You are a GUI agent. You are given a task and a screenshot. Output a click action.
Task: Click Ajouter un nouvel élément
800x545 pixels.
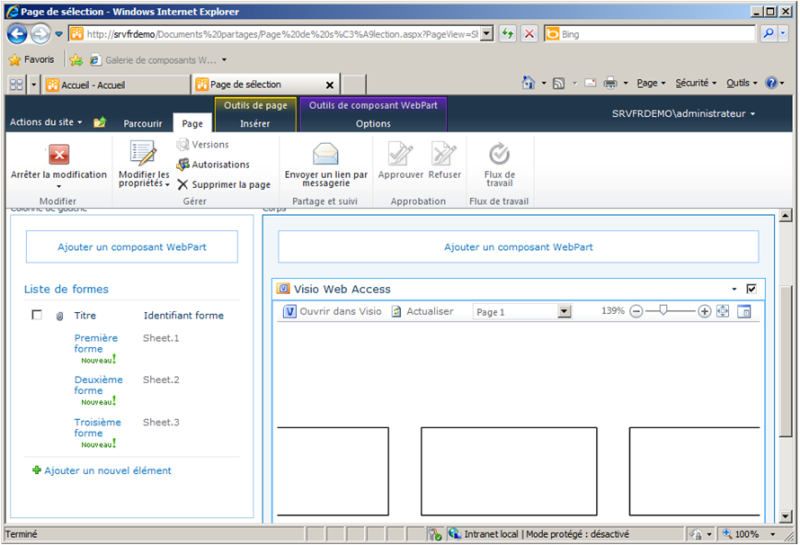pyautogui.click(x=107, y=470)
